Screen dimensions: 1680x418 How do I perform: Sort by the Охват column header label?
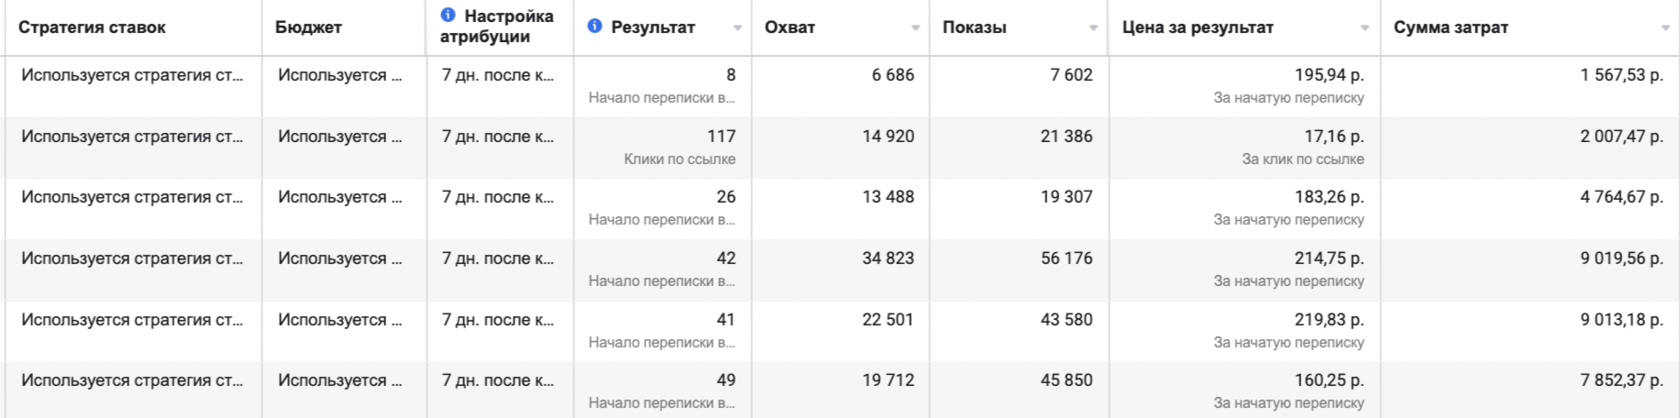coord(790,27)
